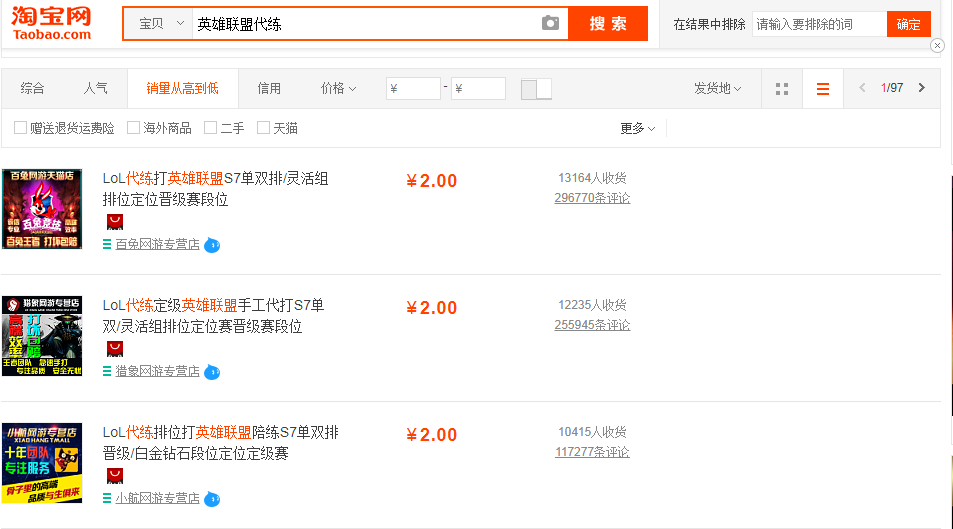Click 10415人收货 sales count
The image size is (953, 529).
click(592, 432)
